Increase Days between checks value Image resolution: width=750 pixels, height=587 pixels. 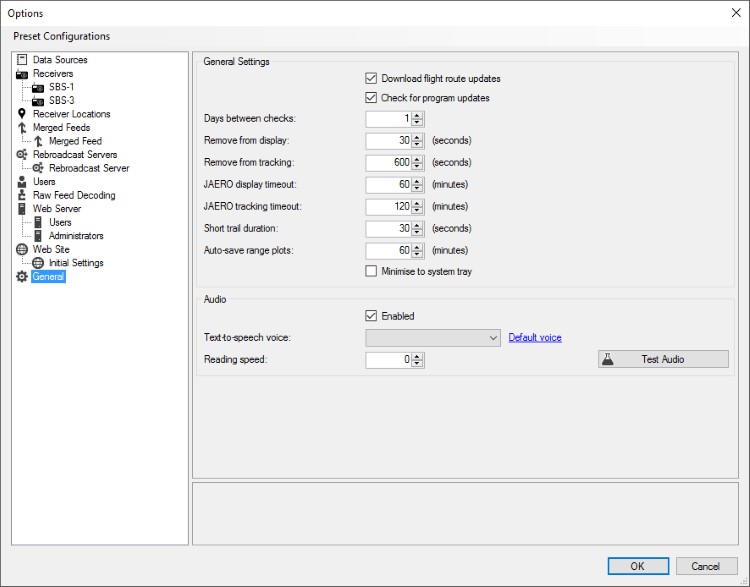(418, 115)
